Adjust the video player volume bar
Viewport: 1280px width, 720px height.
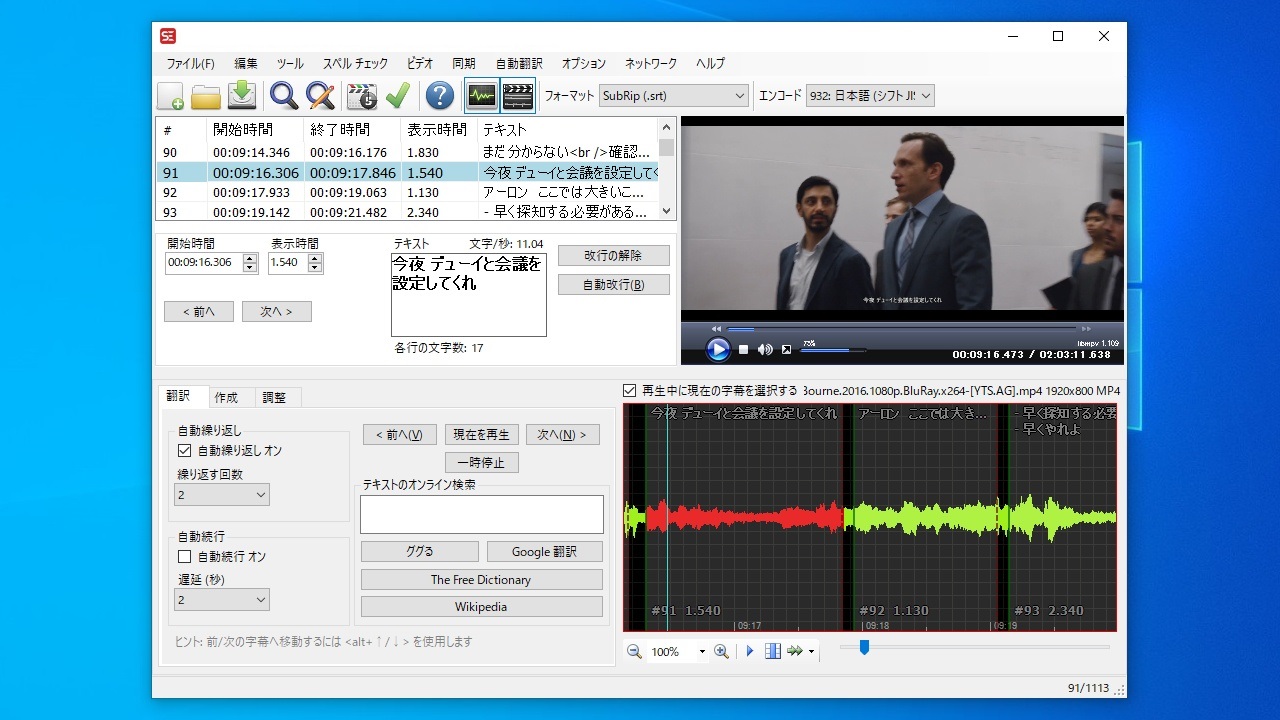833,350
